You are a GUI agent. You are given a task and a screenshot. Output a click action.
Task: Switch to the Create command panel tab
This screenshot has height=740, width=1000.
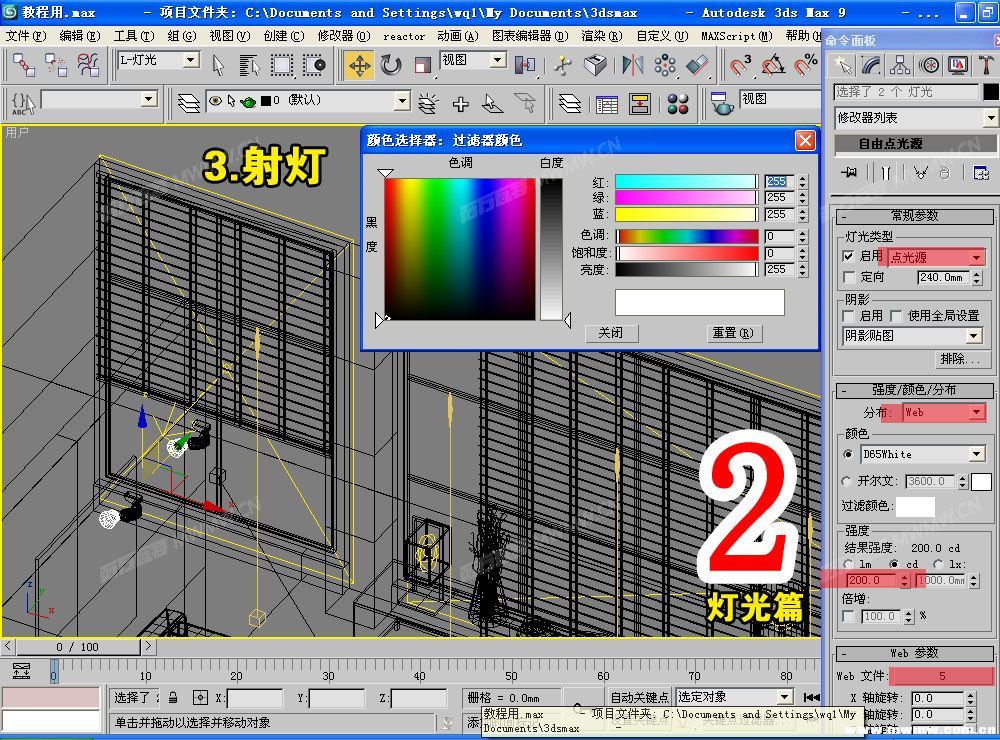click(842, 64)
